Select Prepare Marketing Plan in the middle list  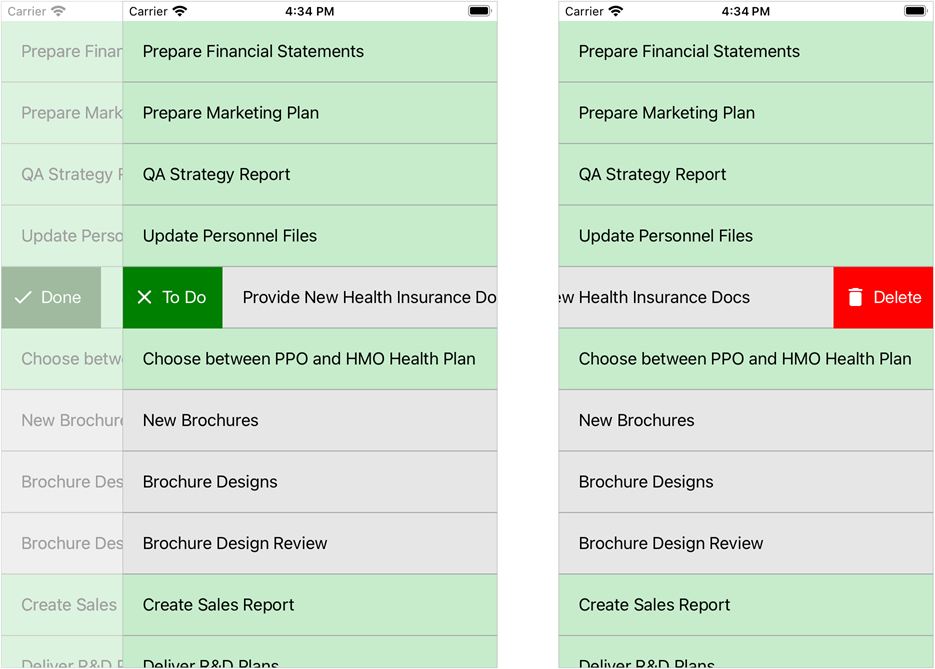pos(231,113)
